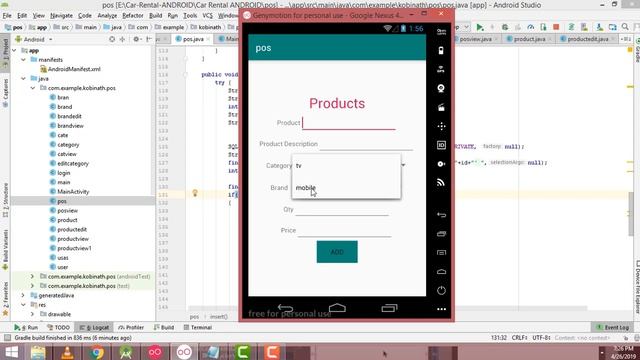Open the File menu
This screenshot has height=360, width=640.
click(x=7, y=16)
